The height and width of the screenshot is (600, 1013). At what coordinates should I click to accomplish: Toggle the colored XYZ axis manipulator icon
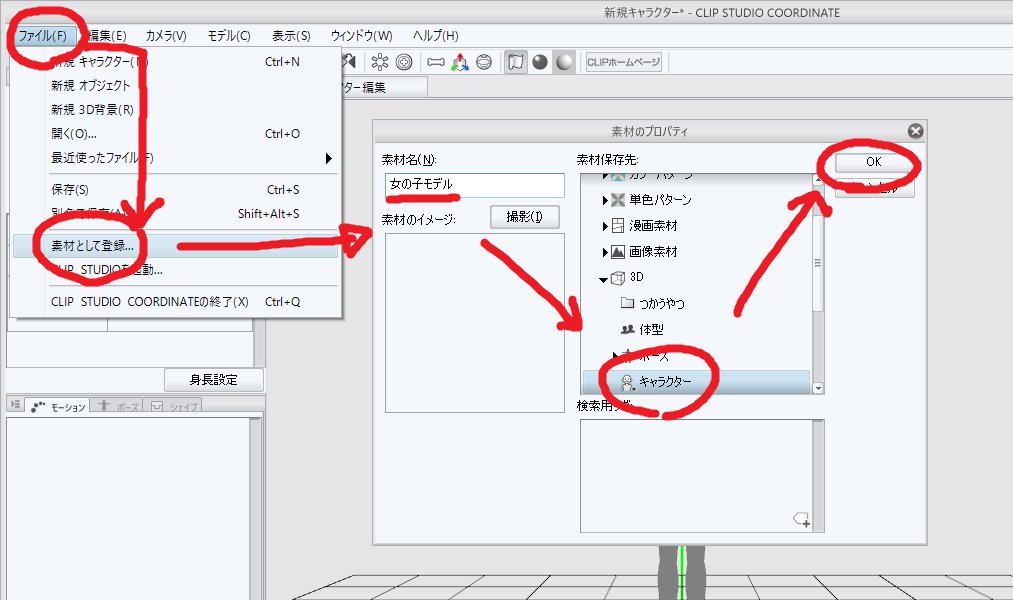460,62
